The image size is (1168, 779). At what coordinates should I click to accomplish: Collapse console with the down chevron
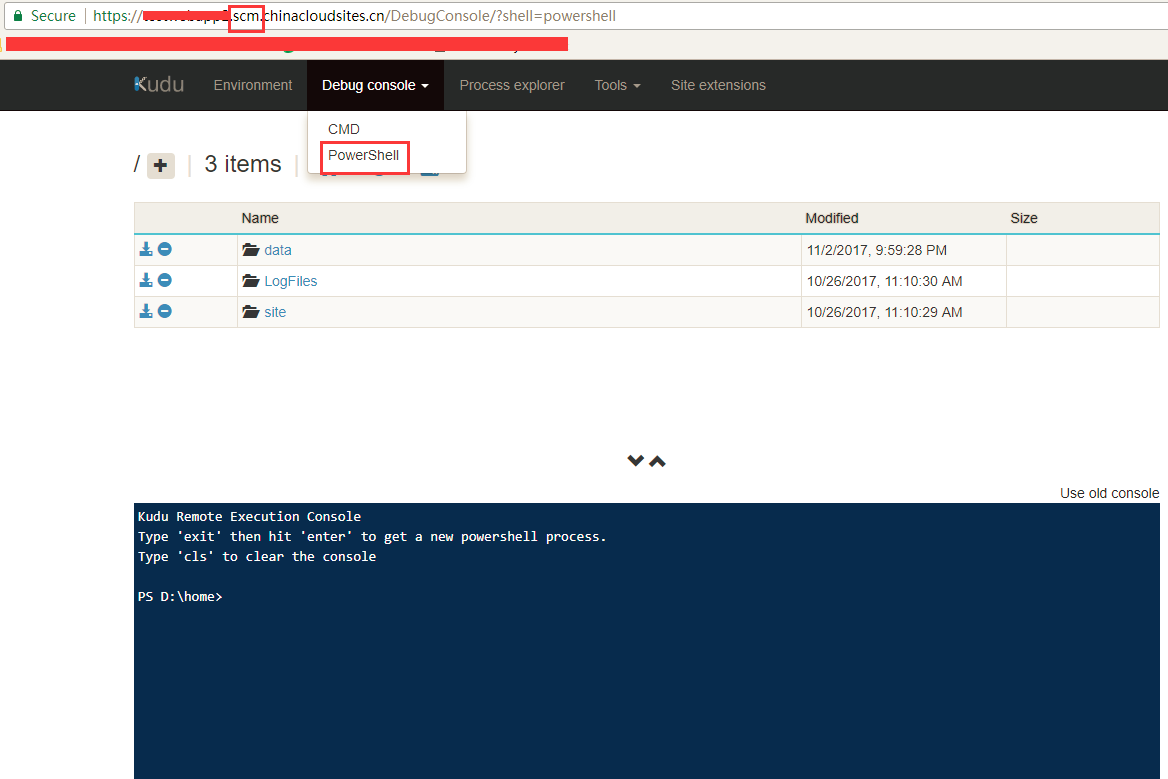[x=635, y=461]
